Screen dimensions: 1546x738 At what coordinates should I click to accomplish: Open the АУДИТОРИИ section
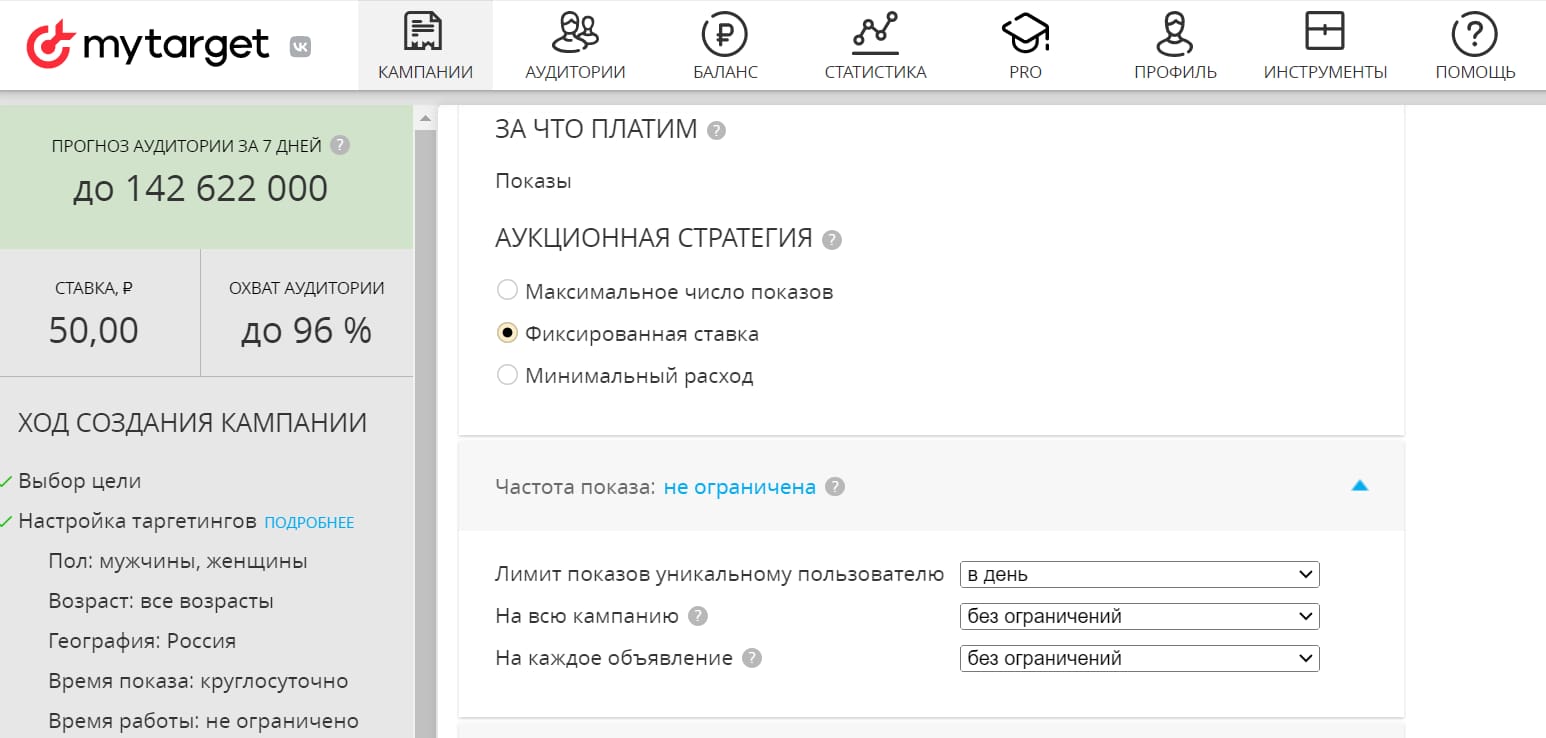click(x=575, y=44)
